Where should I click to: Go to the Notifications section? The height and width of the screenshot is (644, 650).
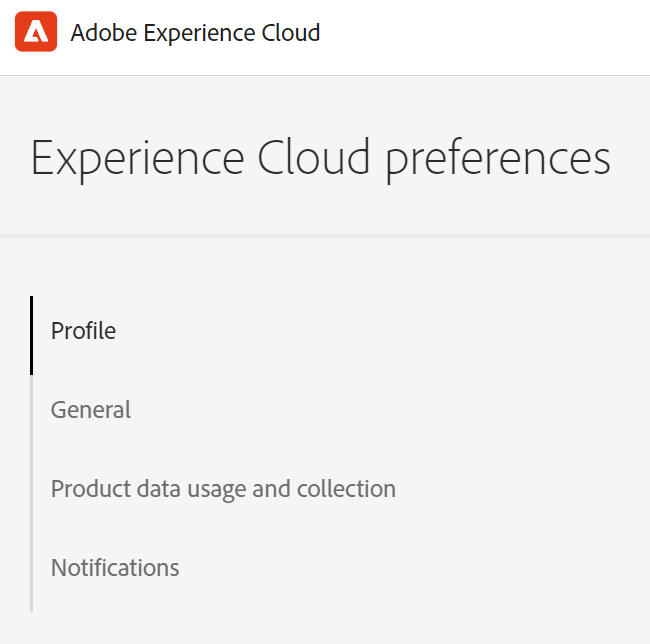coord(115,568)
